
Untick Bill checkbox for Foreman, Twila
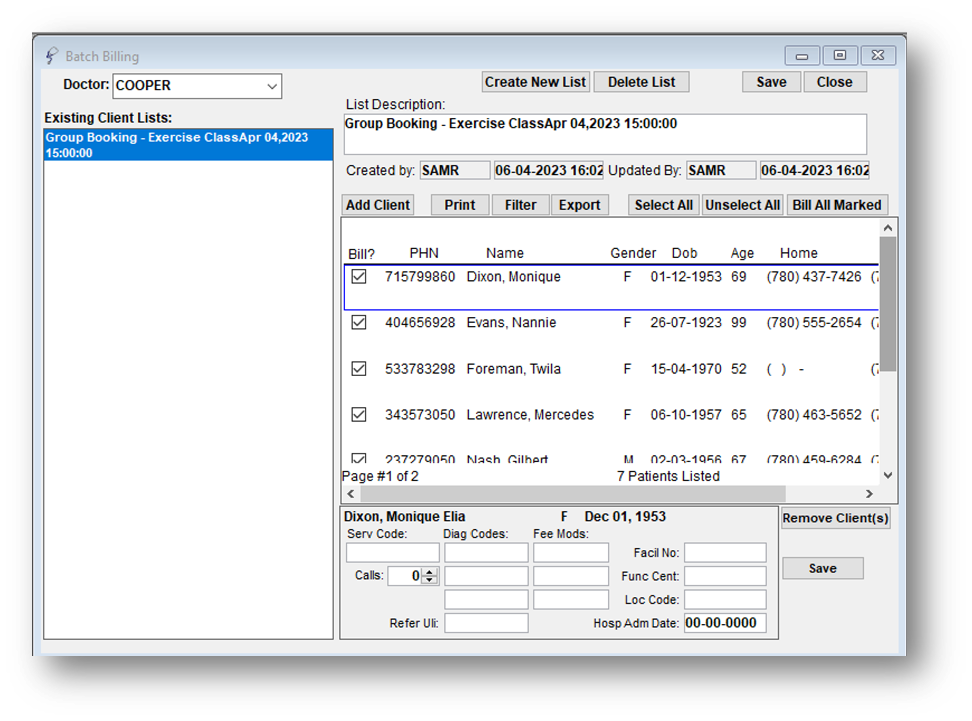(x=359, y=369)
